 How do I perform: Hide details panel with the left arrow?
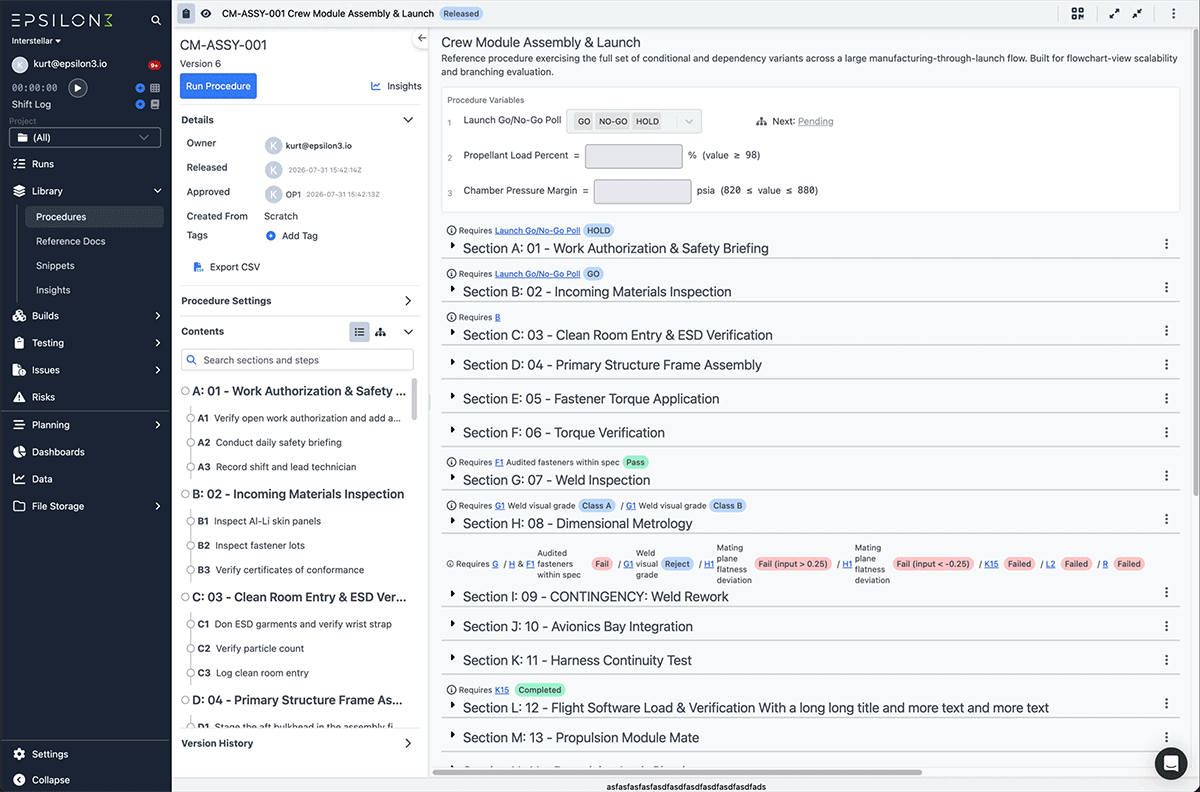tap(421, 38)
